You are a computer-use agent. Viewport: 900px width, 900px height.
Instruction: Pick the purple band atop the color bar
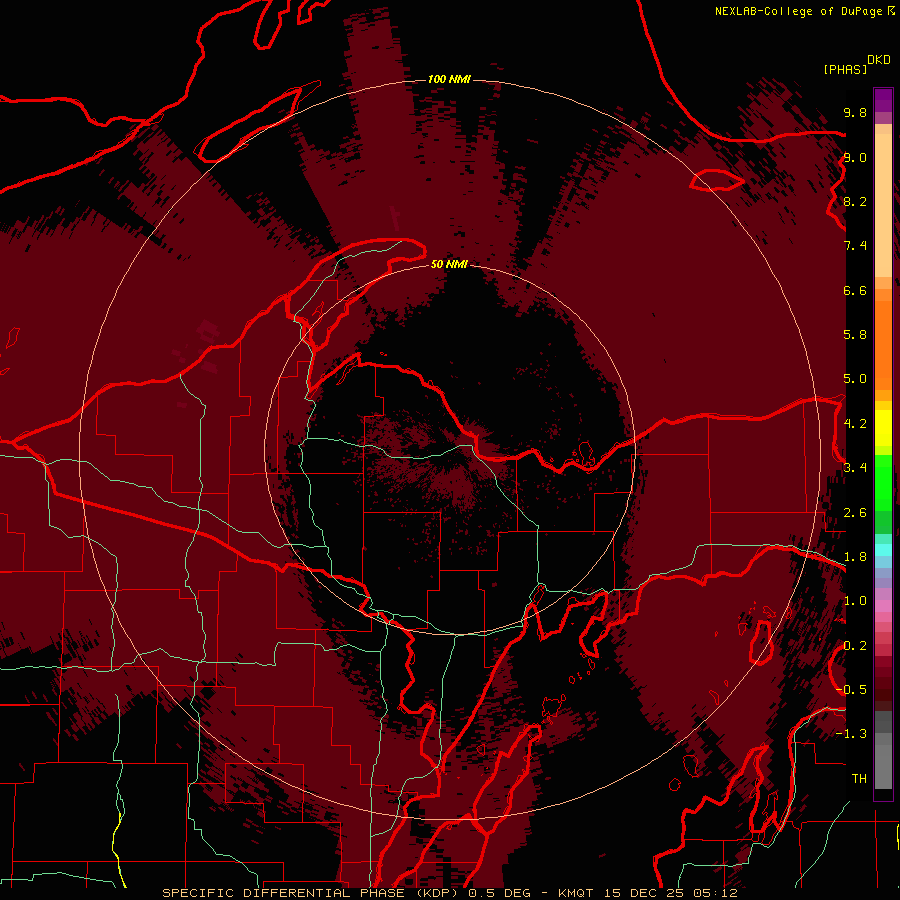click(x=883, y=101)
